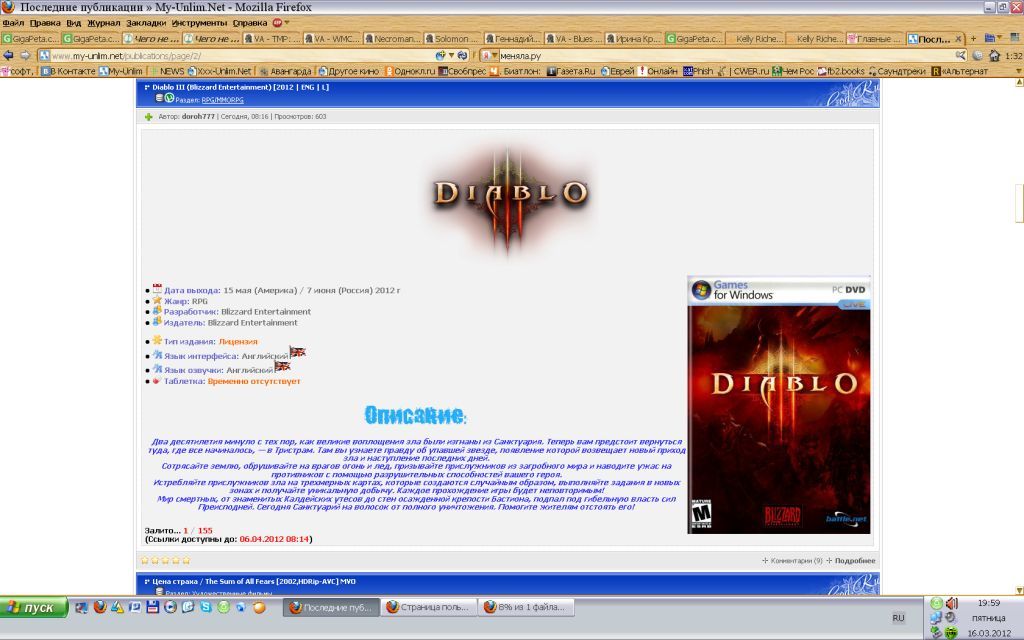The height and width of the screenshot is (640, 1024).
Task: Go forward with the Forward arrow
Action: point(25,56)
